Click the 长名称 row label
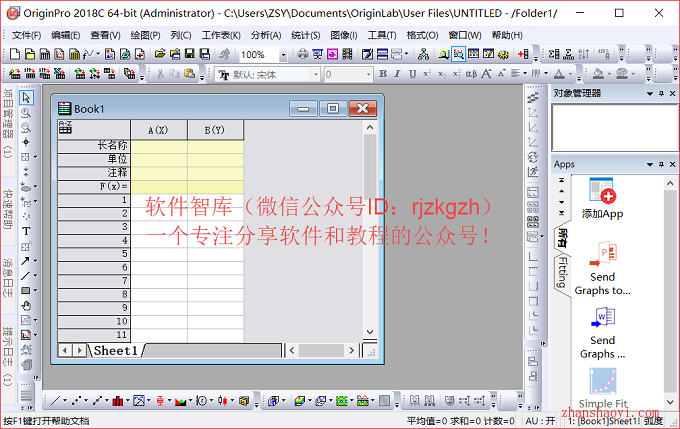 94,146
